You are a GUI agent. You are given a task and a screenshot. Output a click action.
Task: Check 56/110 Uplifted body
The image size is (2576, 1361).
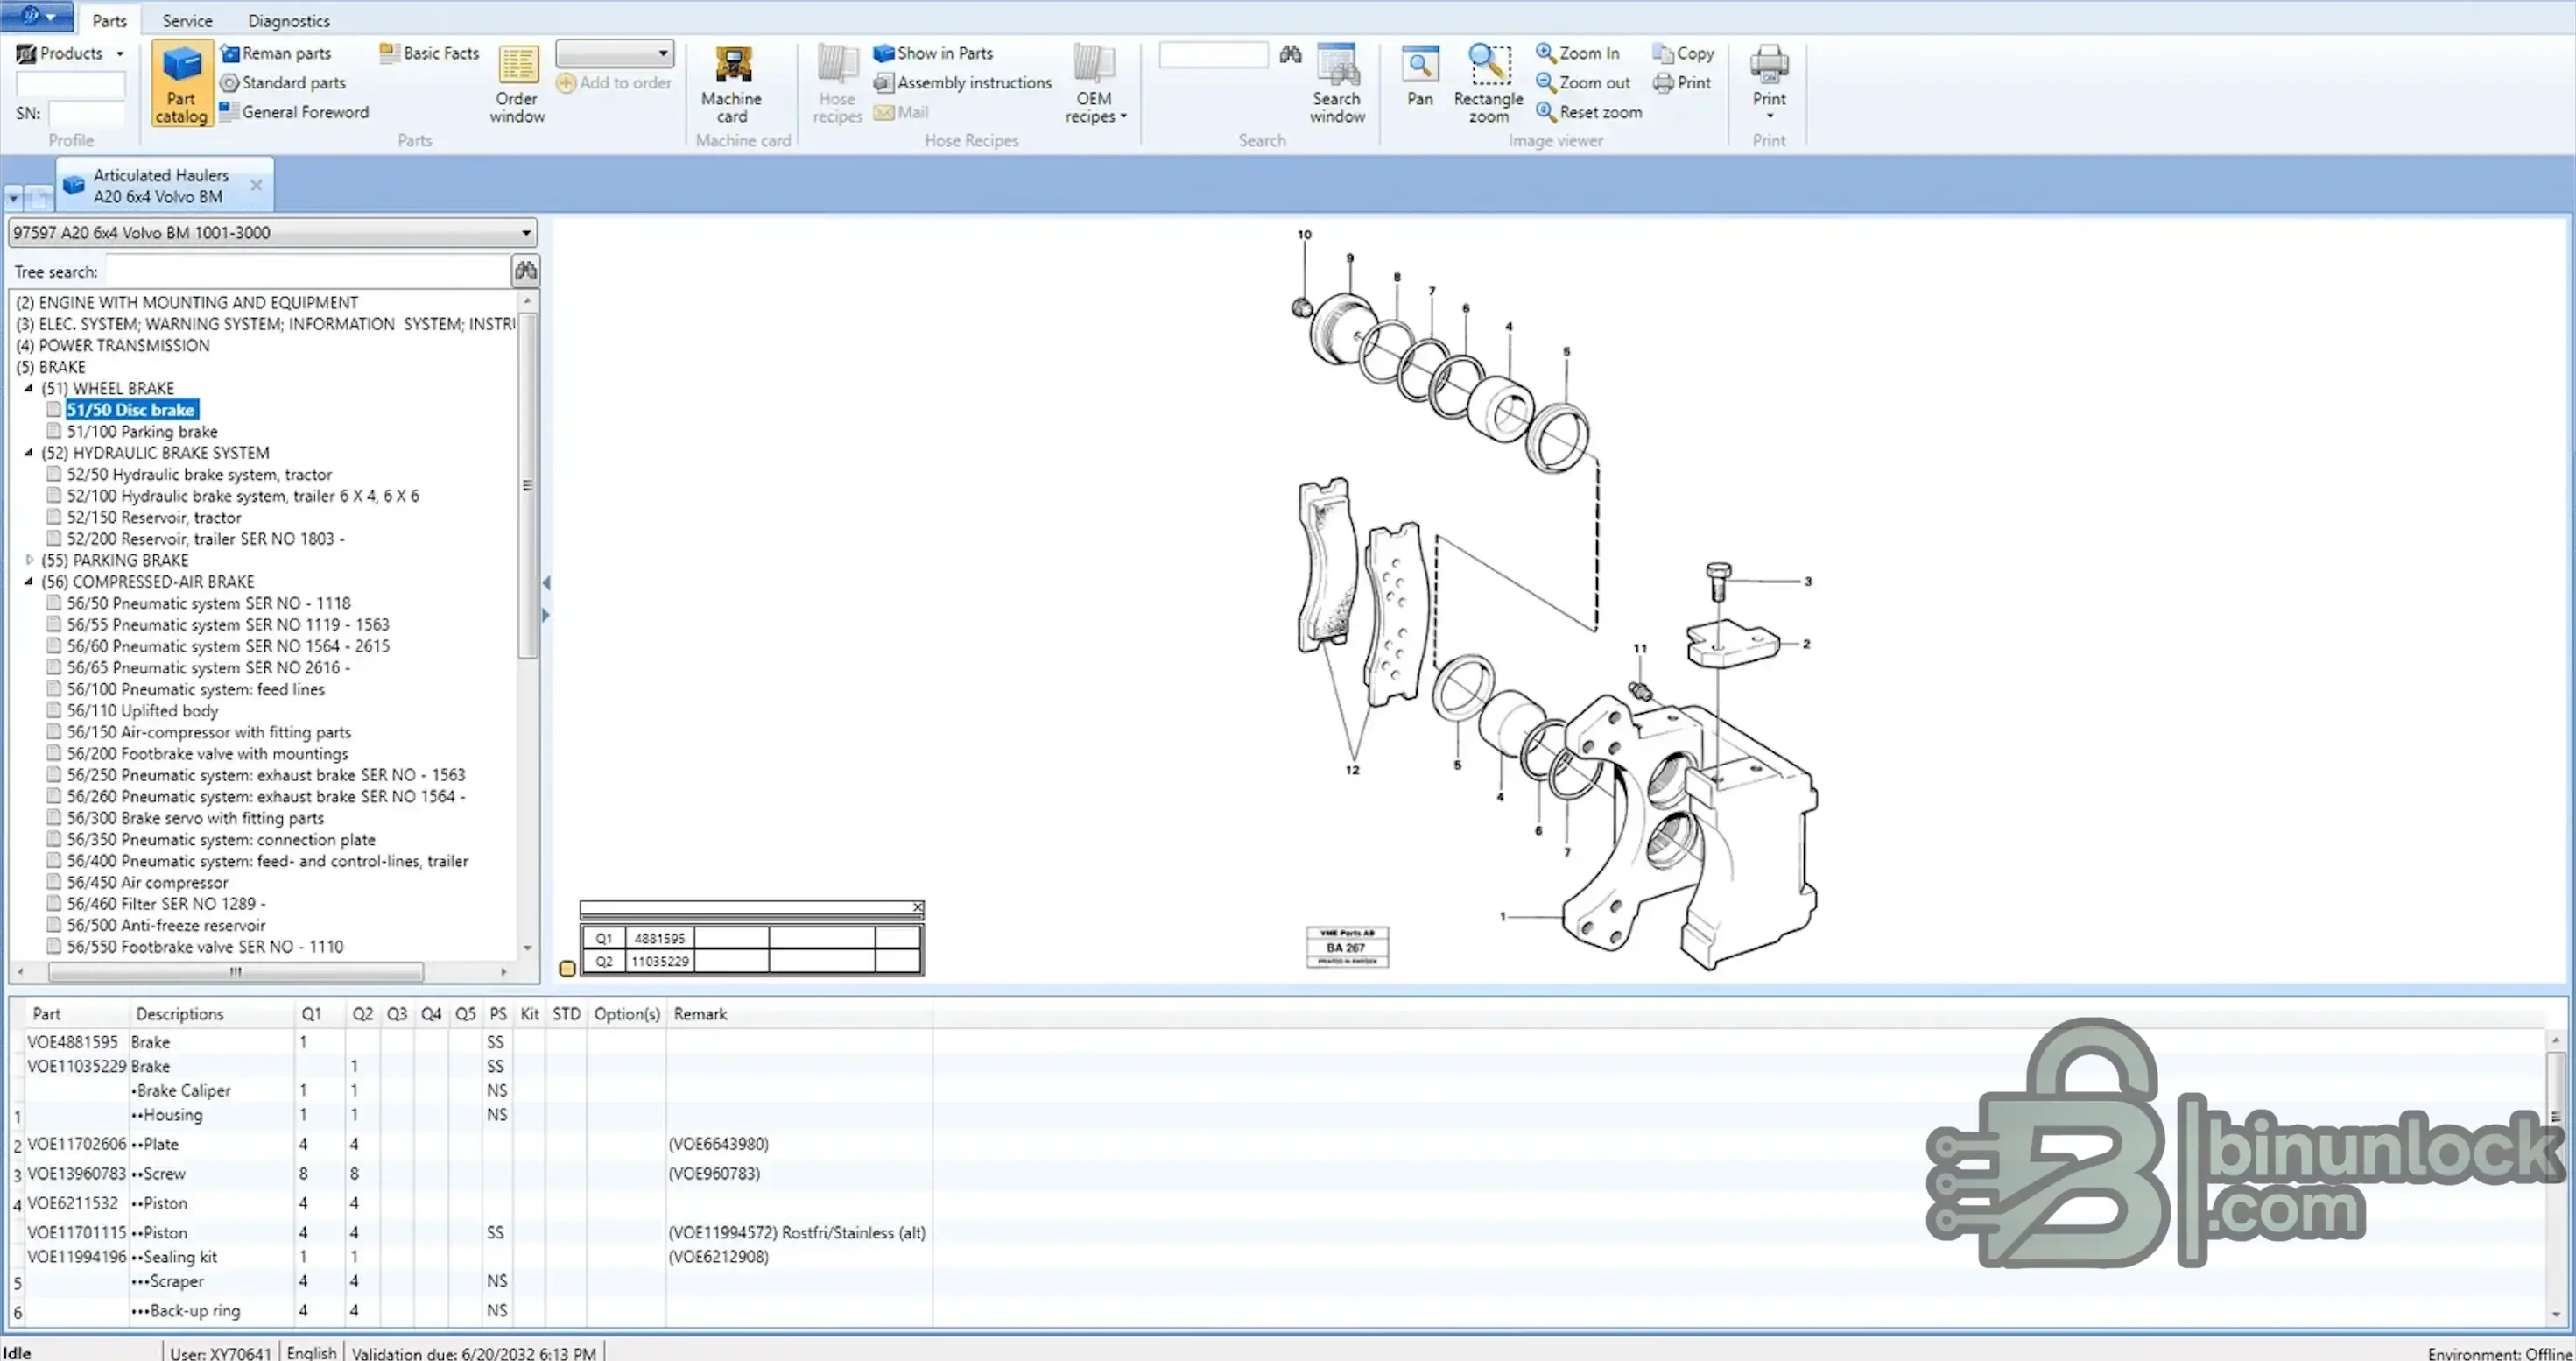(54, 711)
